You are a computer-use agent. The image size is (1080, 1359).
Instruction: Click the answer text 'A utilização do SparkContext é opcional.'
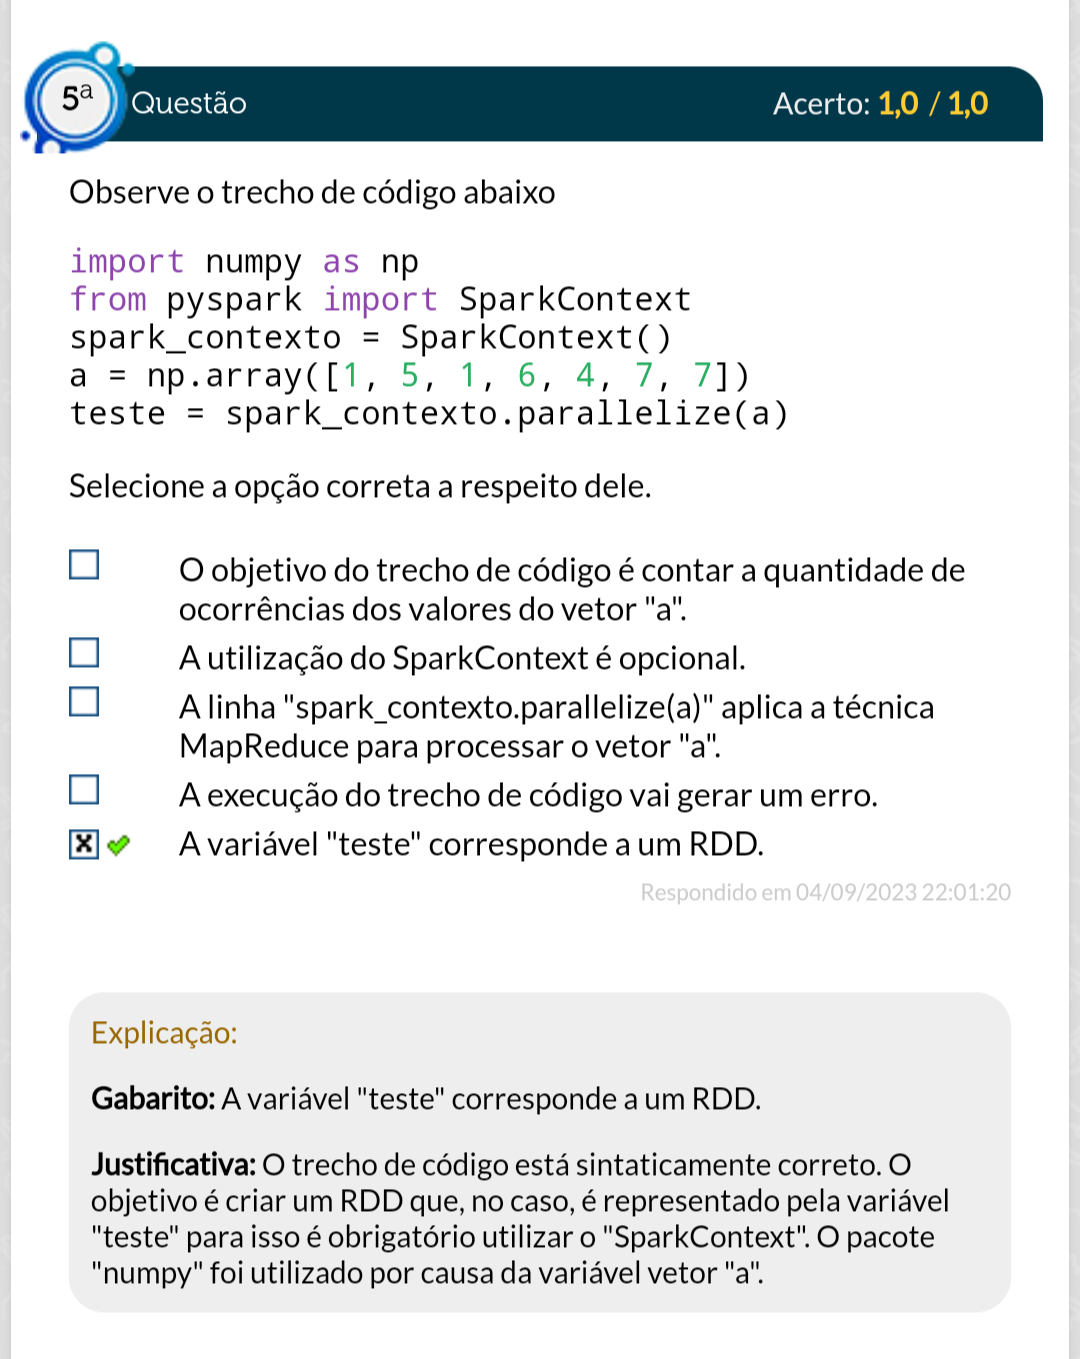point(462,658)
